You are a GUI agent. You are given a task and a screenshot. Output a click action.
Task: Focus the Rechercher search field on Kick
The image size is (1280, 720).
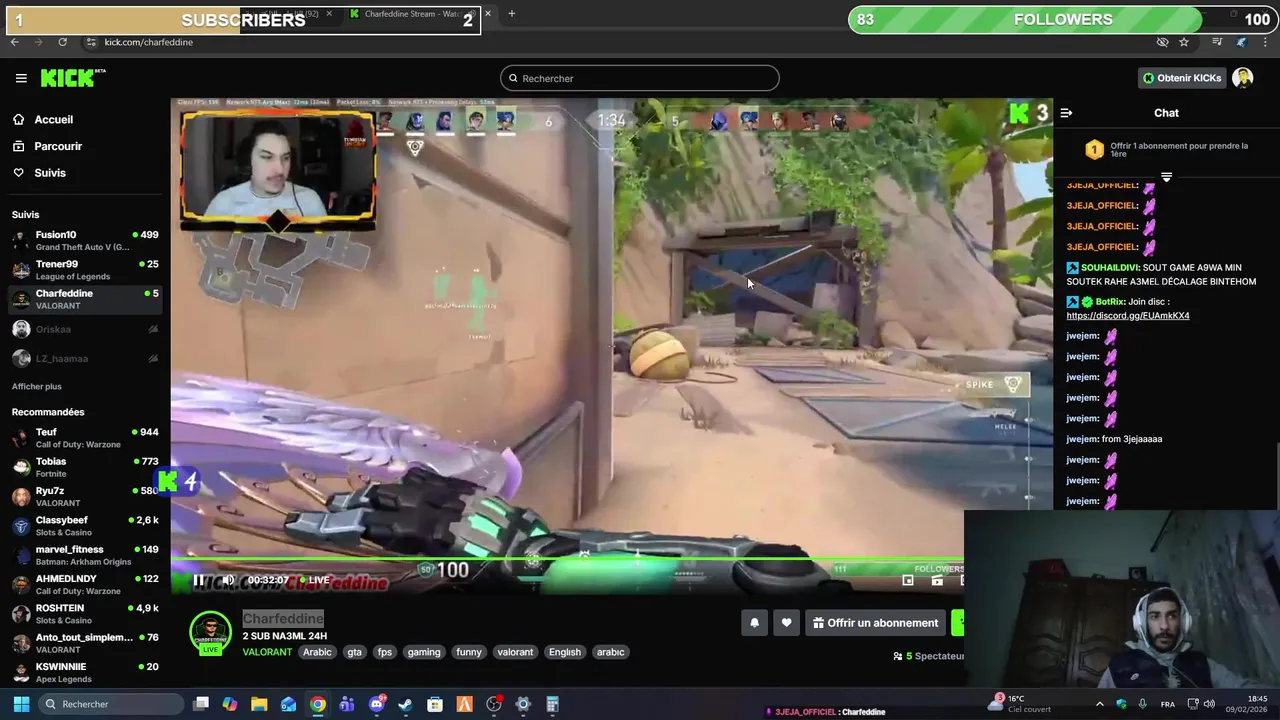point(640,78)
